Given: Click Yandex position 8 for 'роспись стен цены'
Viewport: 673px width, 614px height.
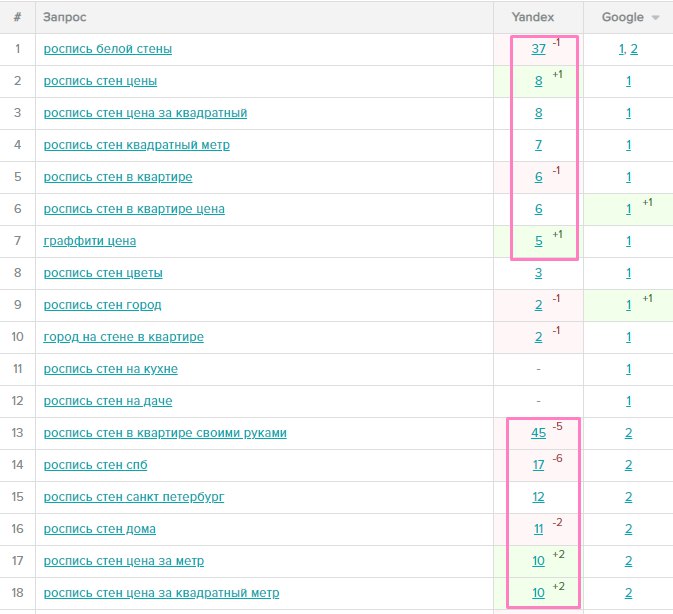Looking at the screenshot, I should [539, 81].
